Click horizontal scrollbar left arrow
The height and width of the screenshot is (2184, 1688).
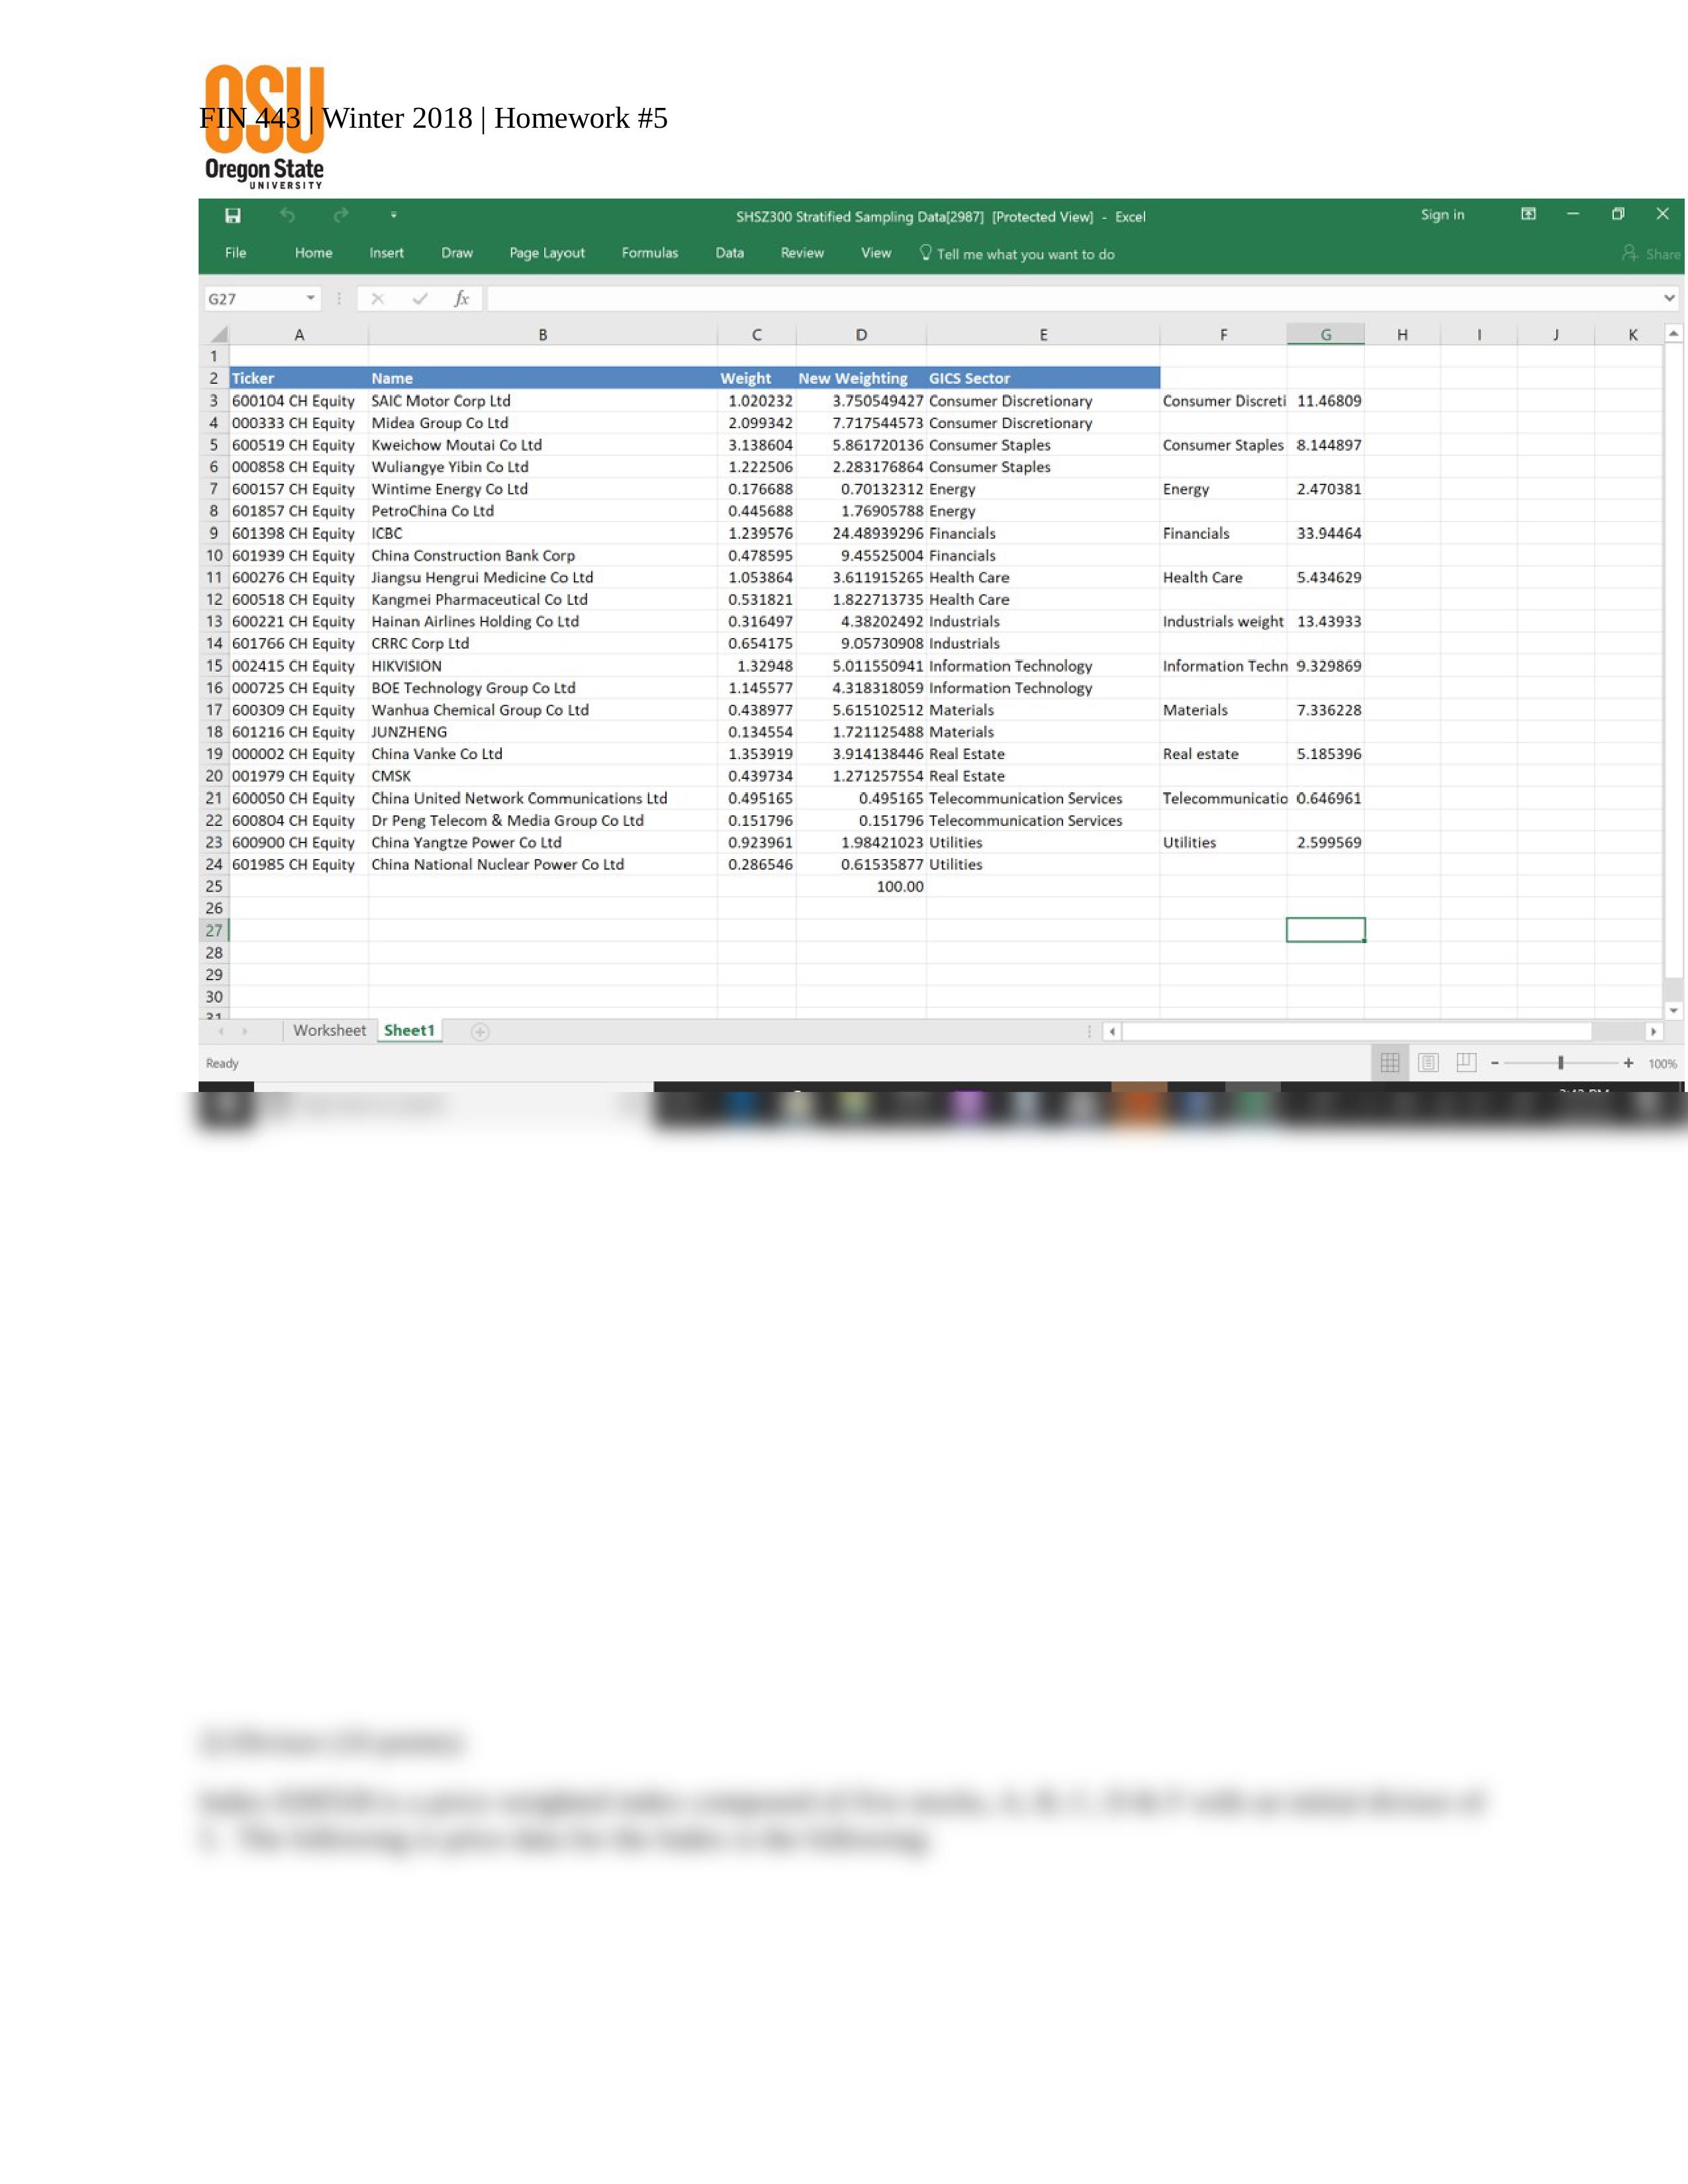tap(1112, 1031)
